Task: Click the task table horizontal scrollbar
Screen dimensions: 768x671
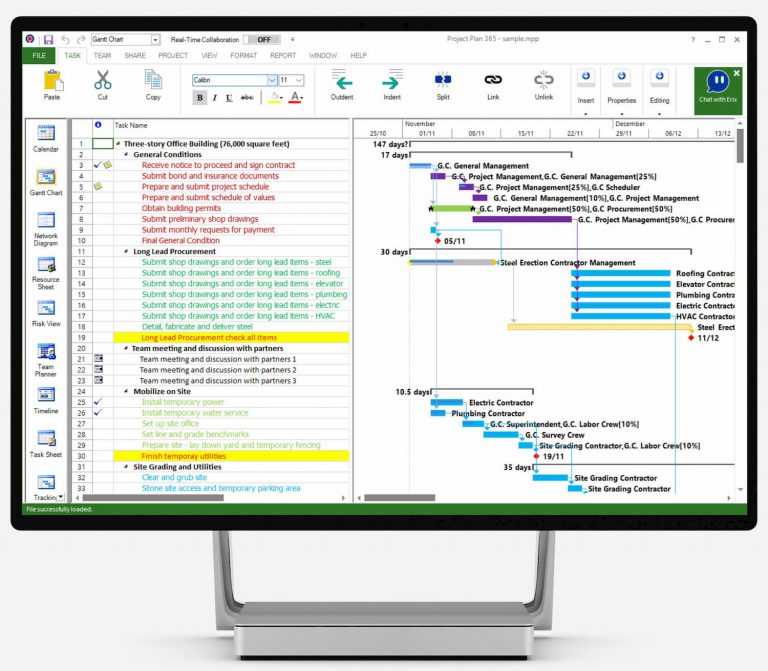Action: click(x=153, y=498)
